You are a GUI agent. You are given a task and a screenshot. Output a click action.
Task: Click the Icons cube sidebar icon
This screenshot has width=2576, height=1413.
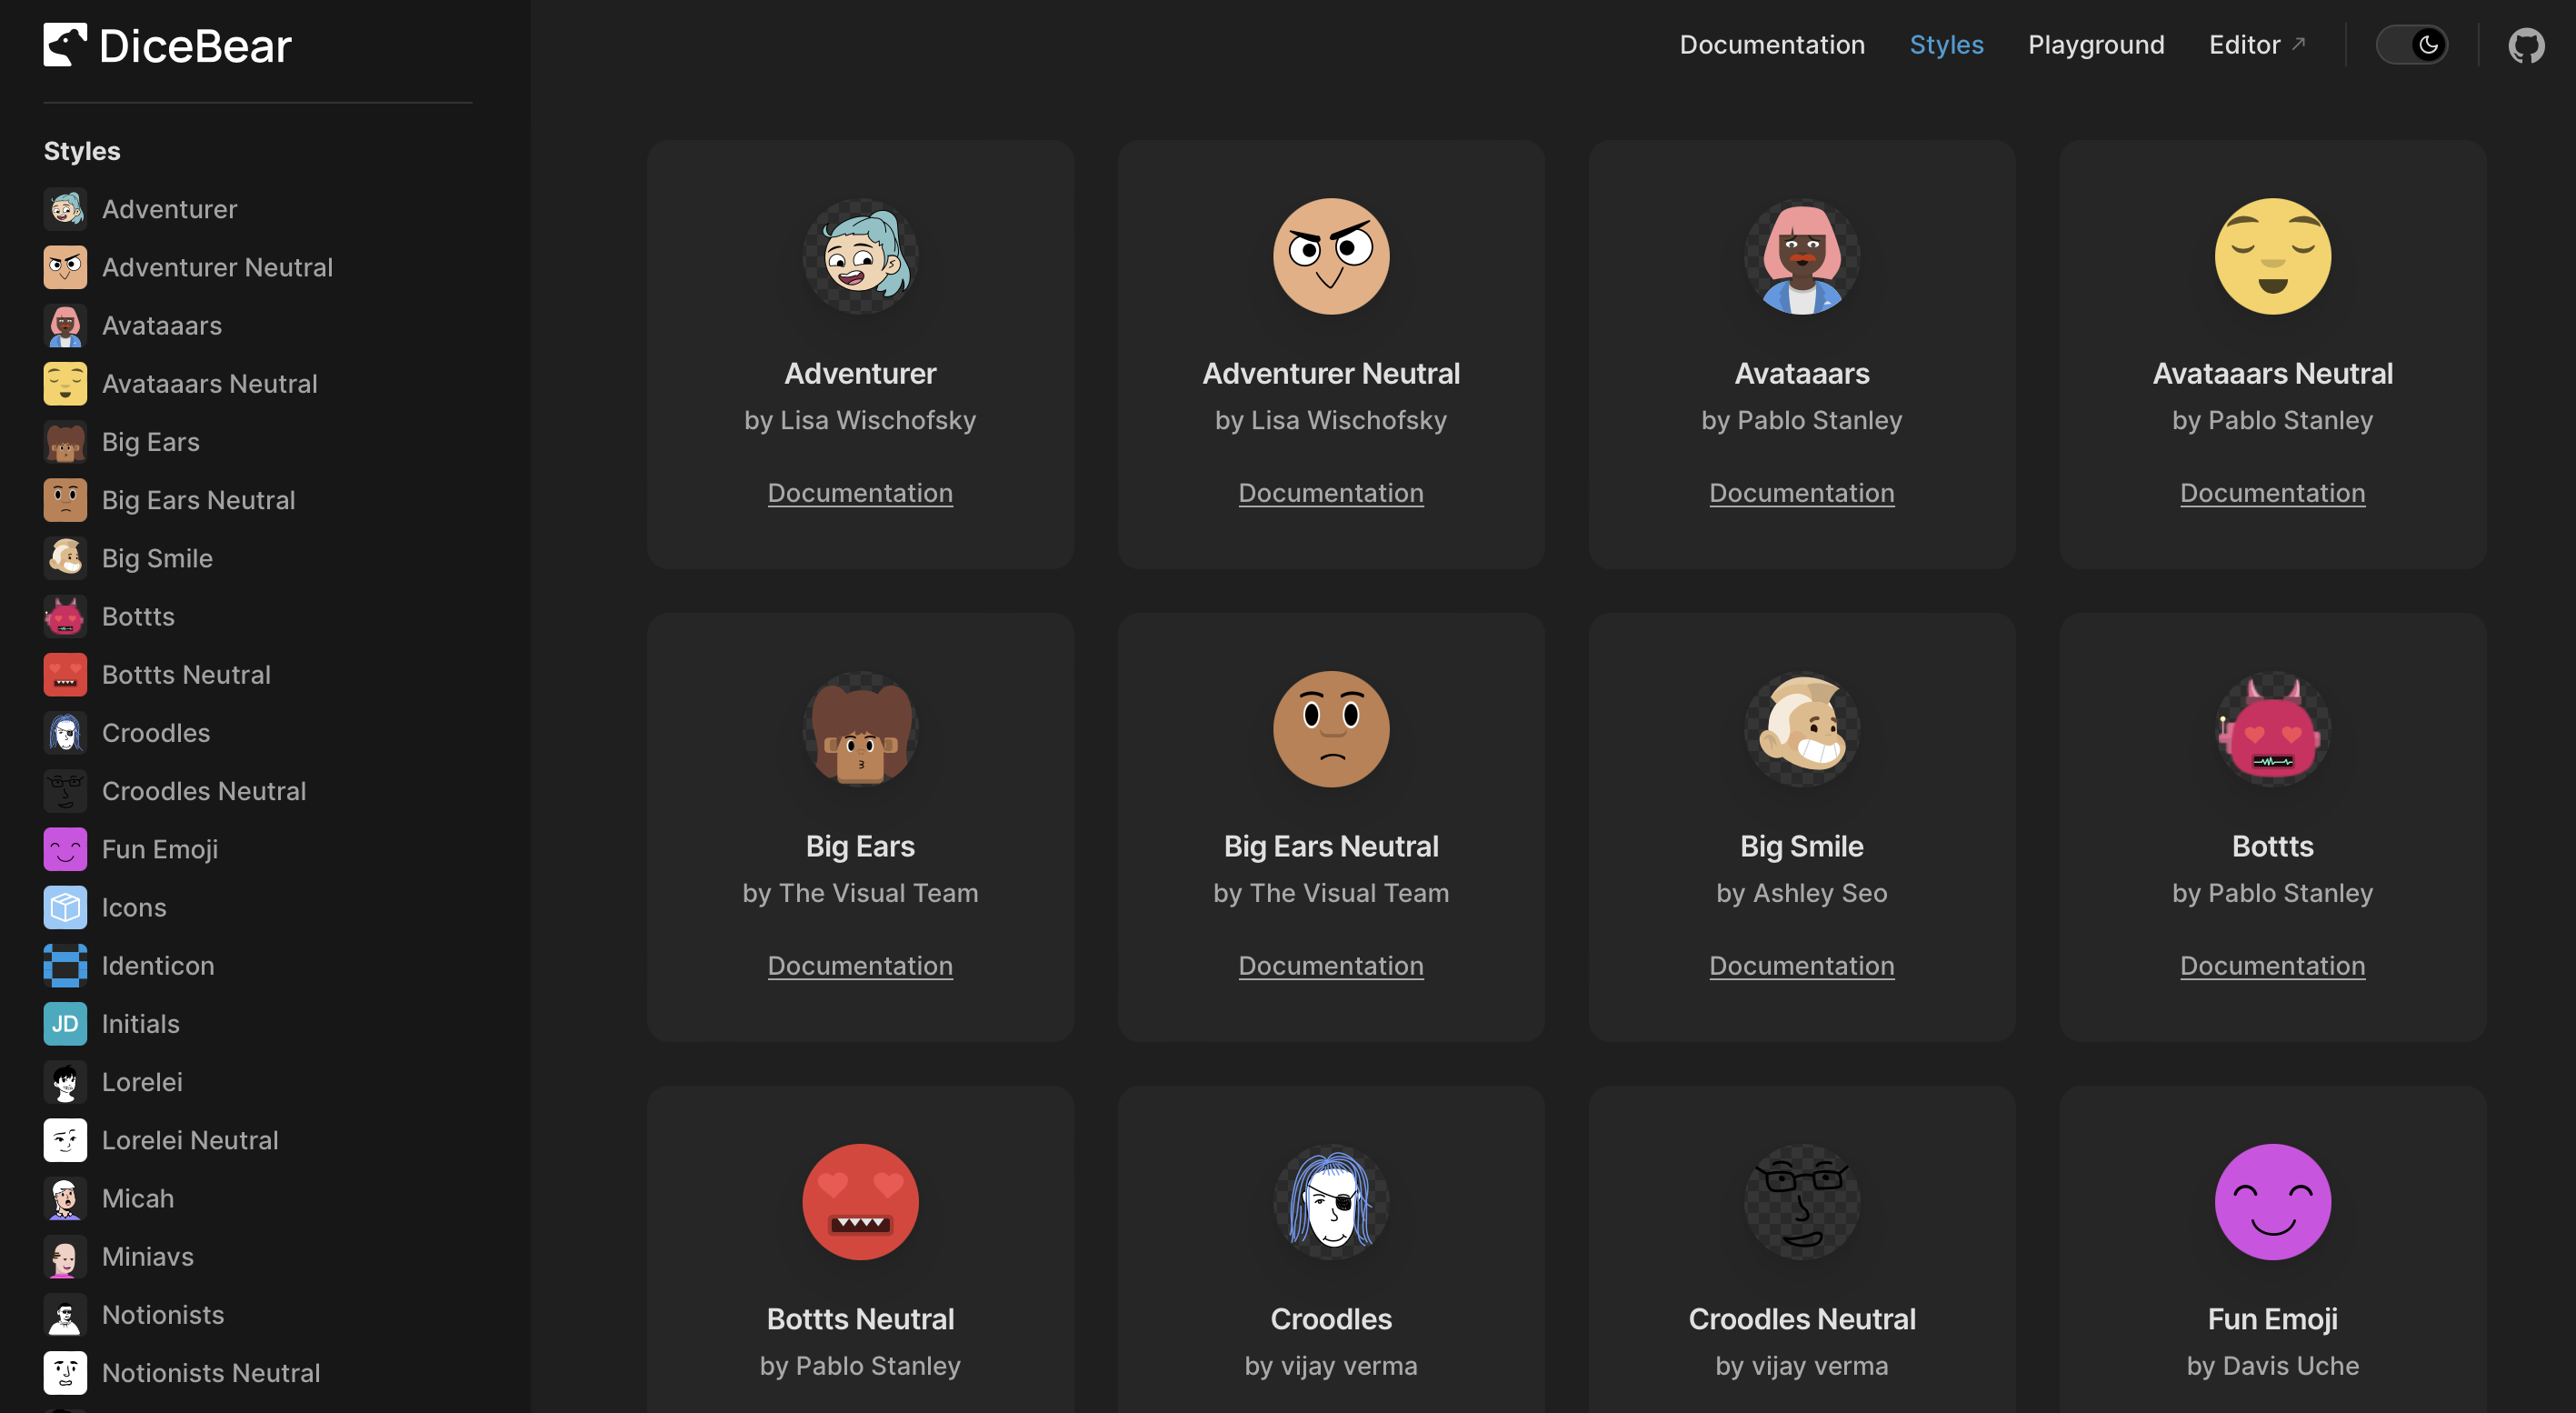(65, 907)
